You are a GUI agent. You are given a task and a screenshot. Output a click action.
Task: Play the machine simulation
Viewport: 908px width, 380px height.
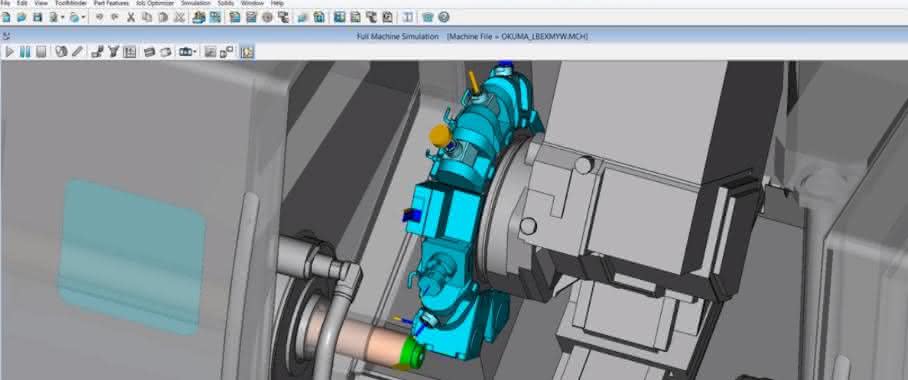9,52
